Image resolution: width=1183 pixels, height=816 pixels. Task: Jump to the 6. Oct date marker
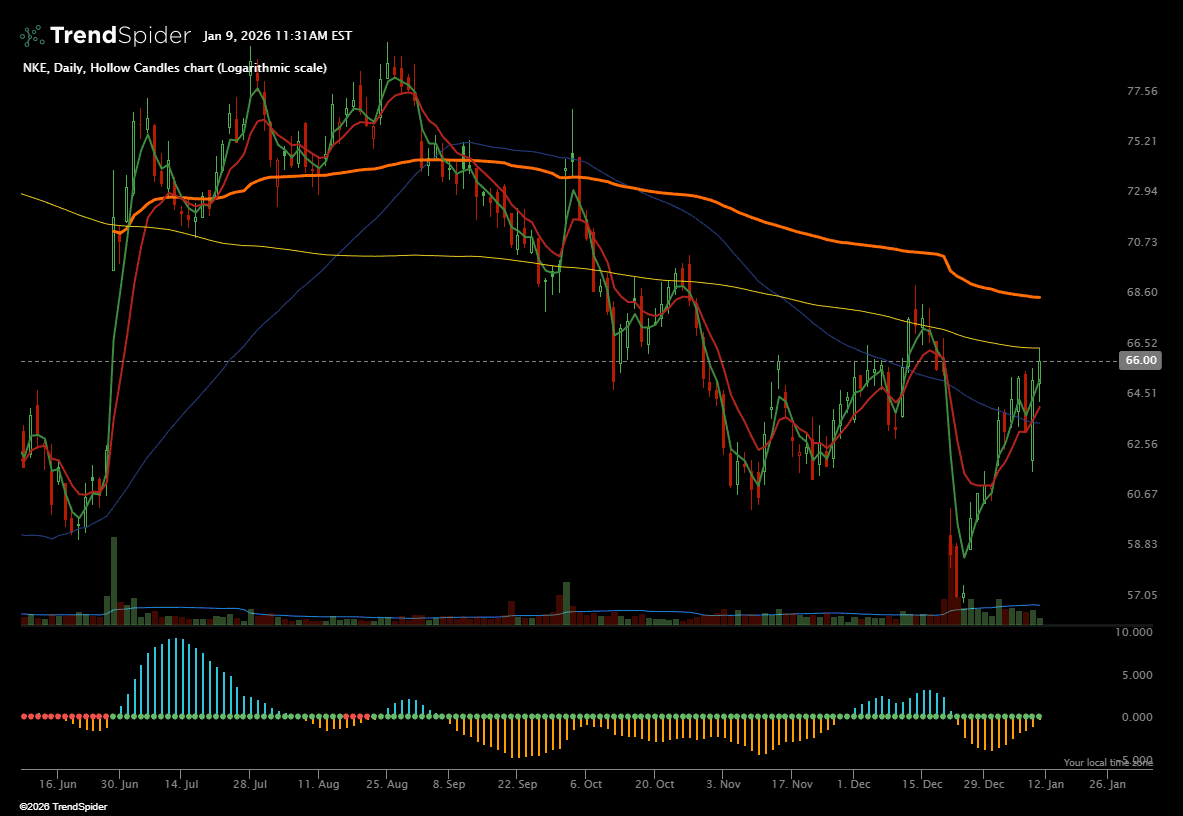coord(585,785)
